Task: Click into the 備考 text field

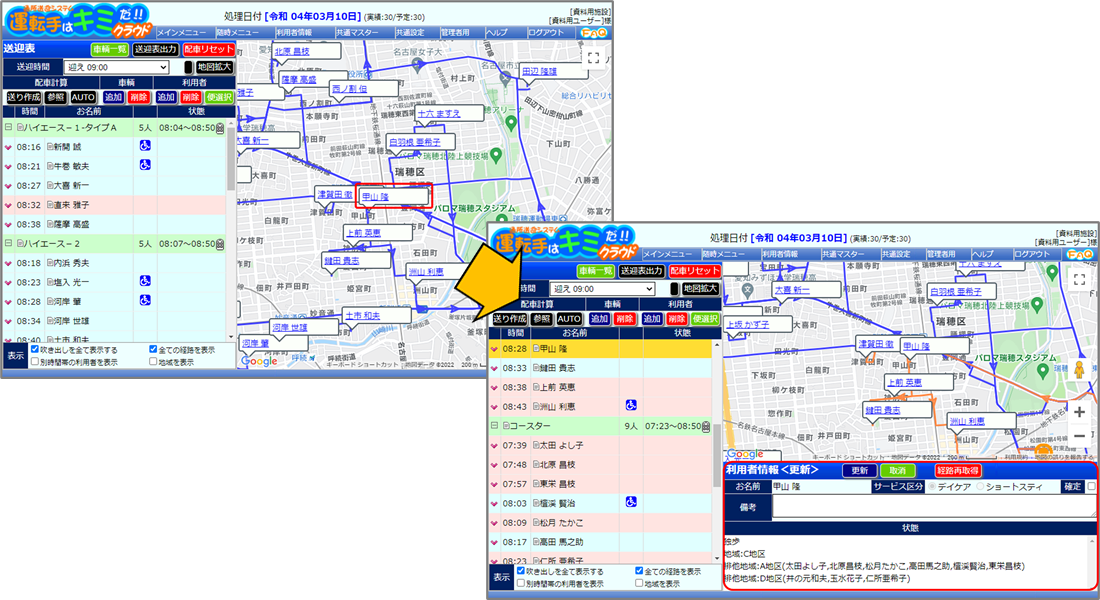Action: [x=934, y=507]
